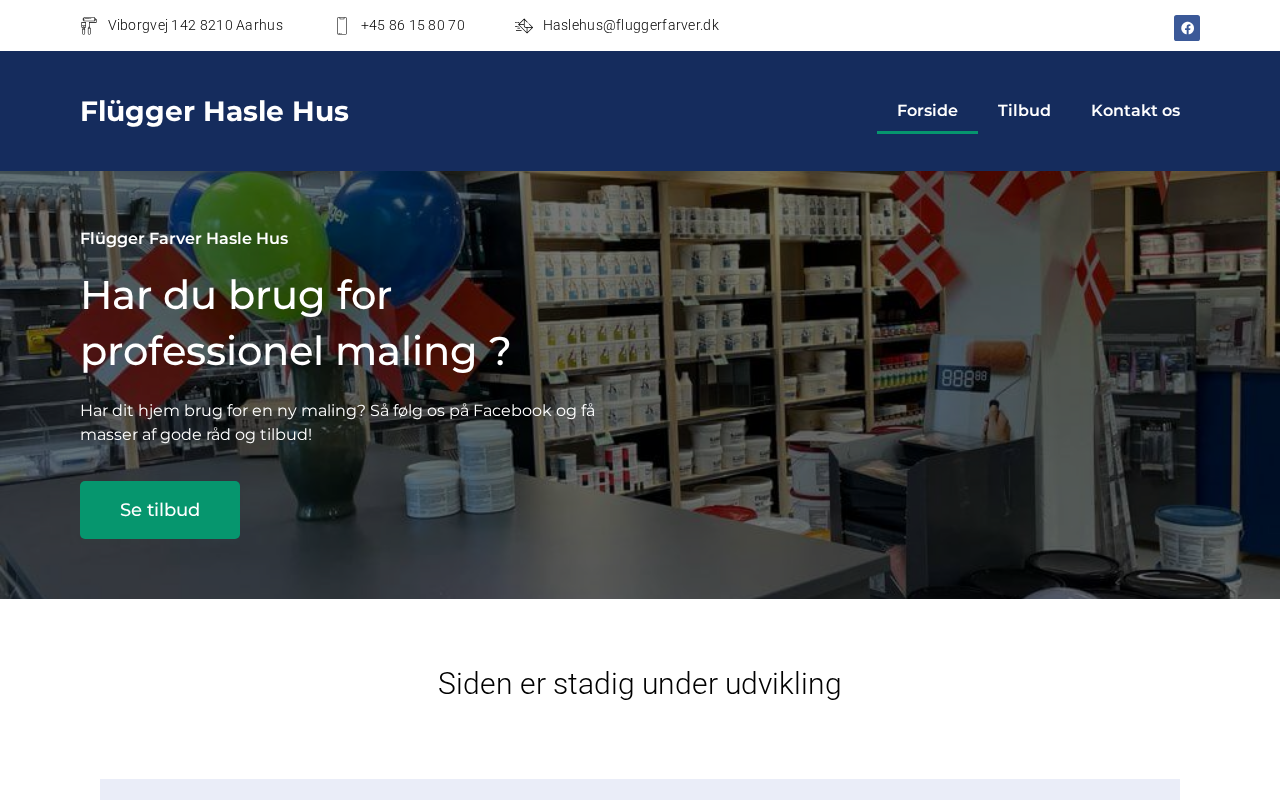This screenshot has height=800, width=1280.
Task: Click the address Viborgvej 142 8210 Aarhus
Action: click(x=195, y=25)
